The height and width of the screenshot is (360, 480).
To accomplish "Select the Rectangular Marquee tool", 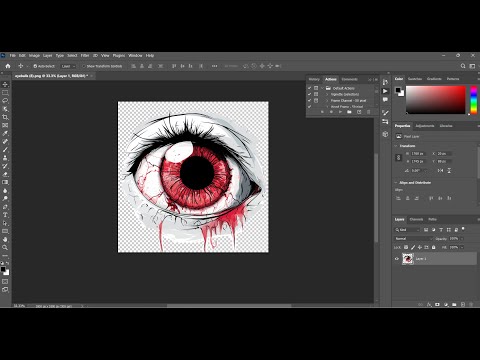I will (x=5, y=93).
